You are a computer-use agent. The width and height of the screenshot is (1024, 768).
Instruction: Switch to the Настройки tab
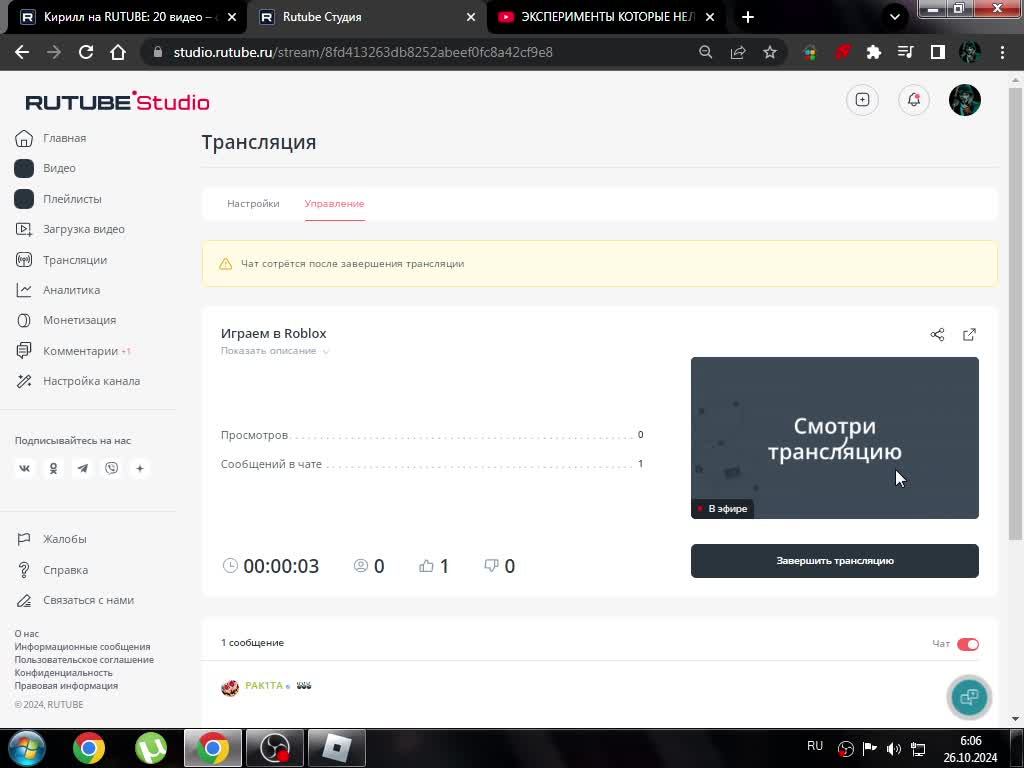tap(253, 204)
